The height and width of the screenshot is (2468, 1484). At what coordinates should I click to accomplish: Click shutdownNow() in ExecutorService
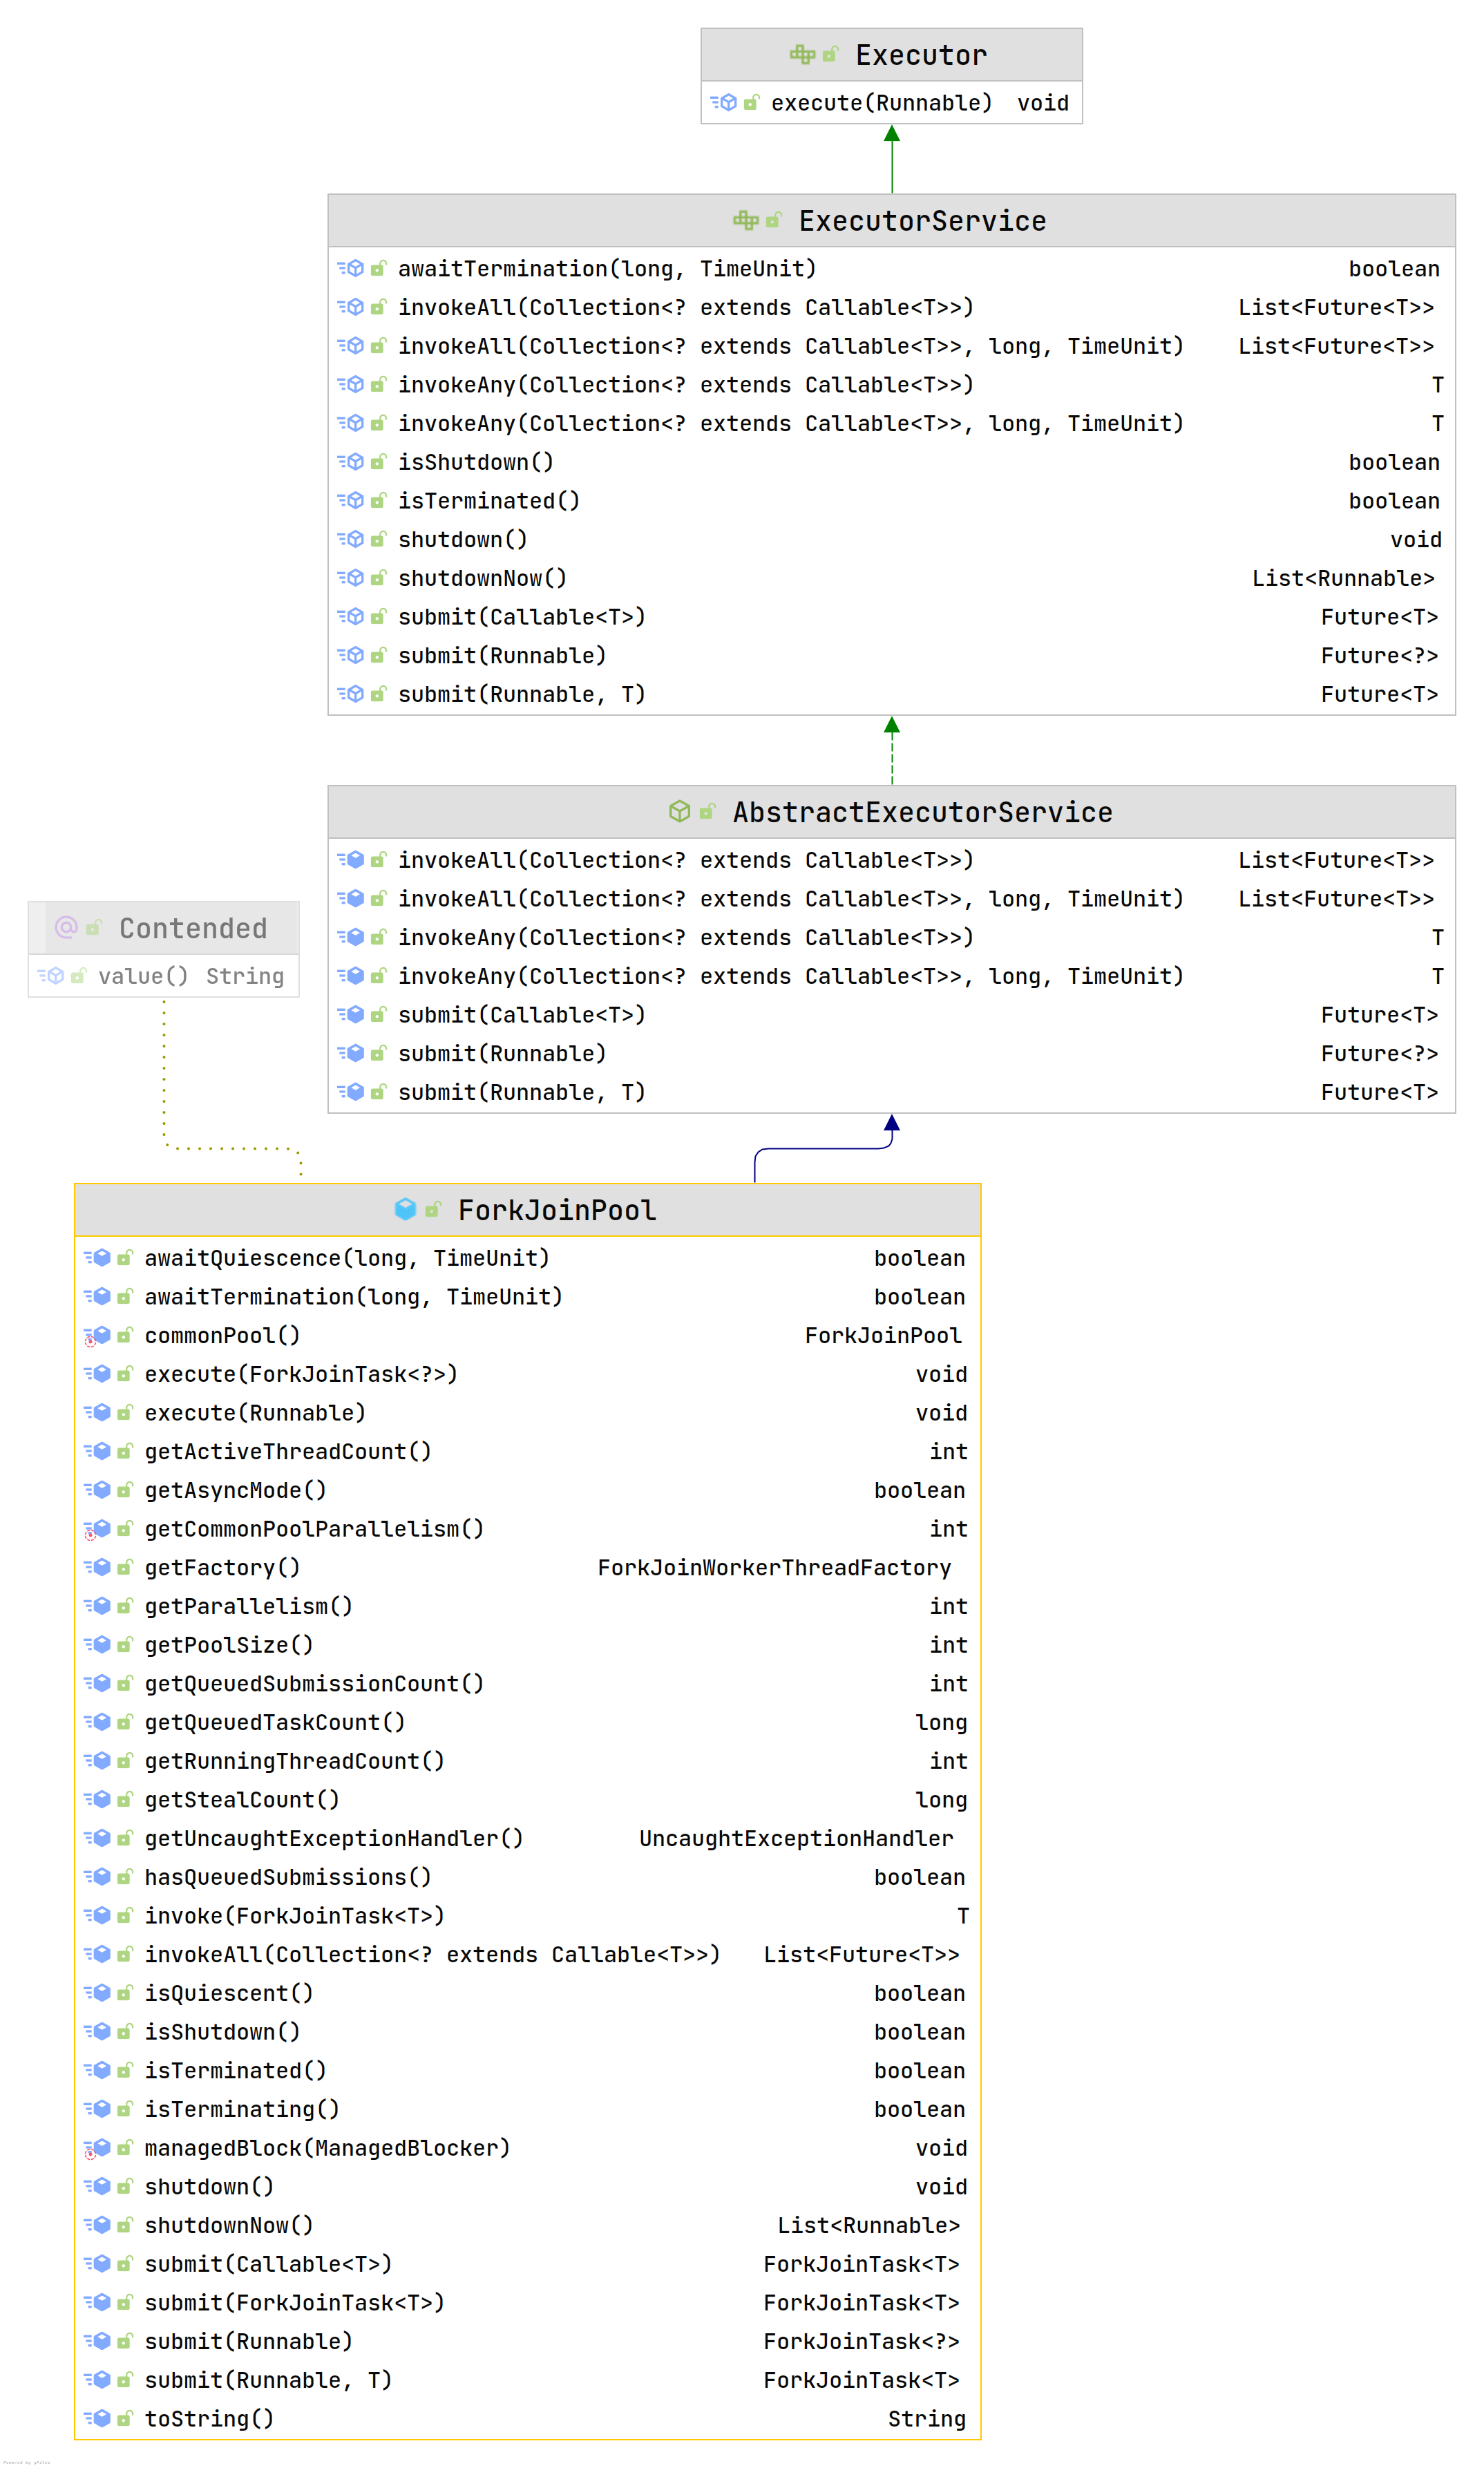coord(482,578)
